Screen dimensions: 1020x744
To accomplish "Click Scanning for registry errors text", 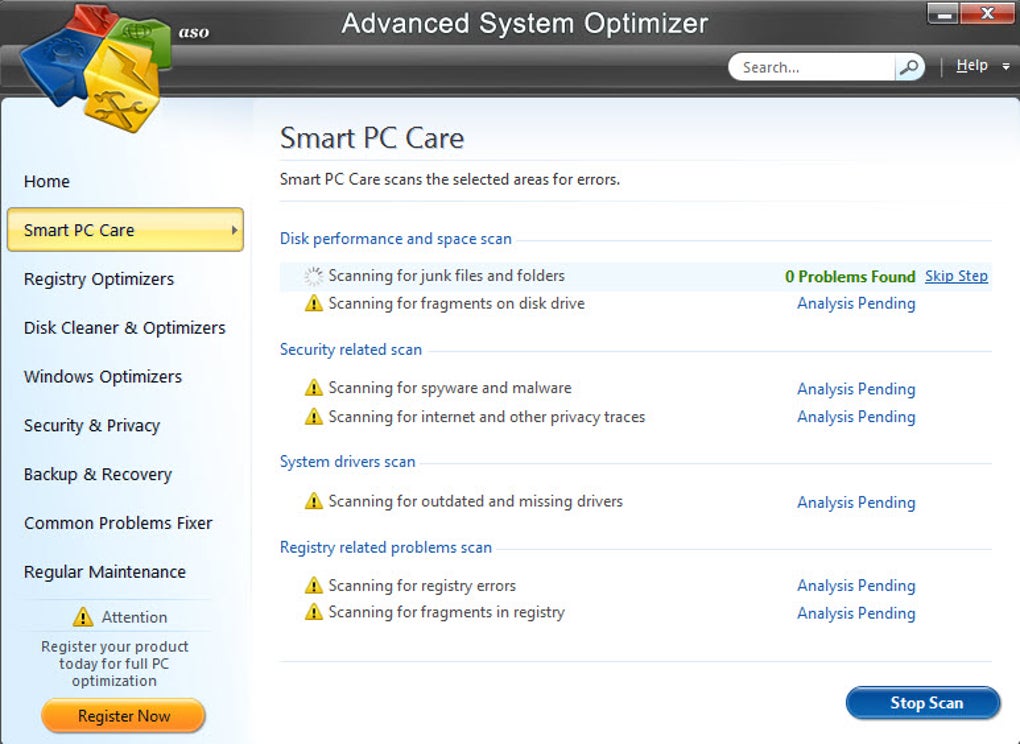I will [x=422, y=586].
